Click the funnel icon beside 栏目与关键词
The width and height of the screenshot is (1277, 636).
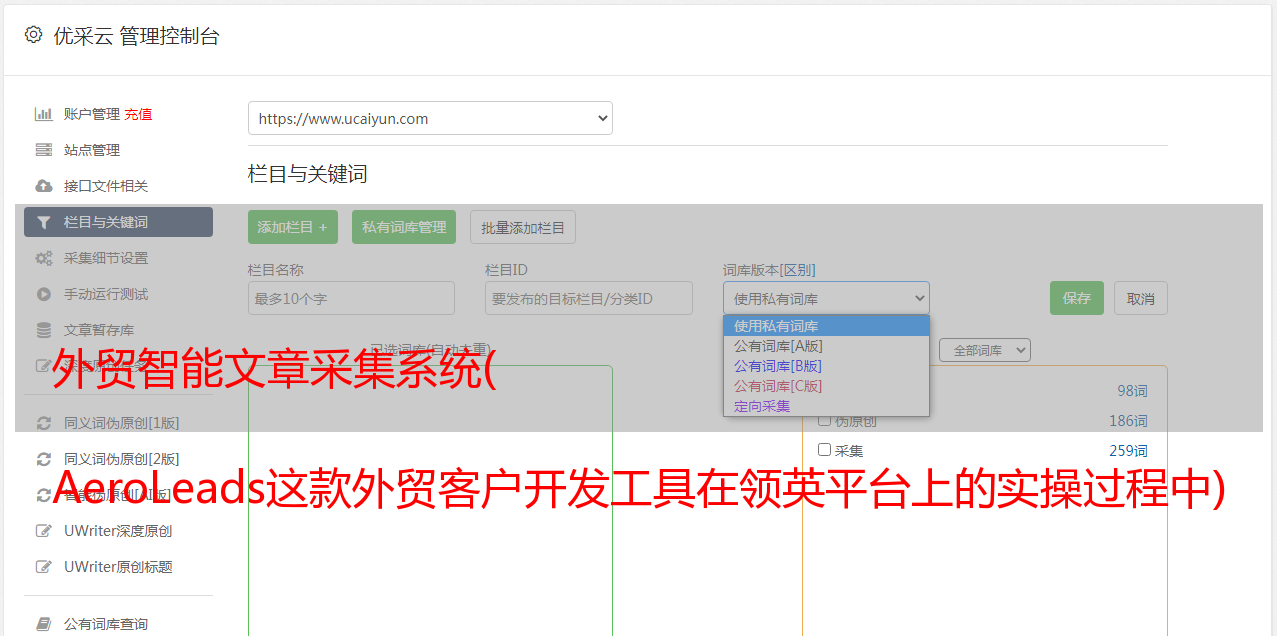pos(43,222)
